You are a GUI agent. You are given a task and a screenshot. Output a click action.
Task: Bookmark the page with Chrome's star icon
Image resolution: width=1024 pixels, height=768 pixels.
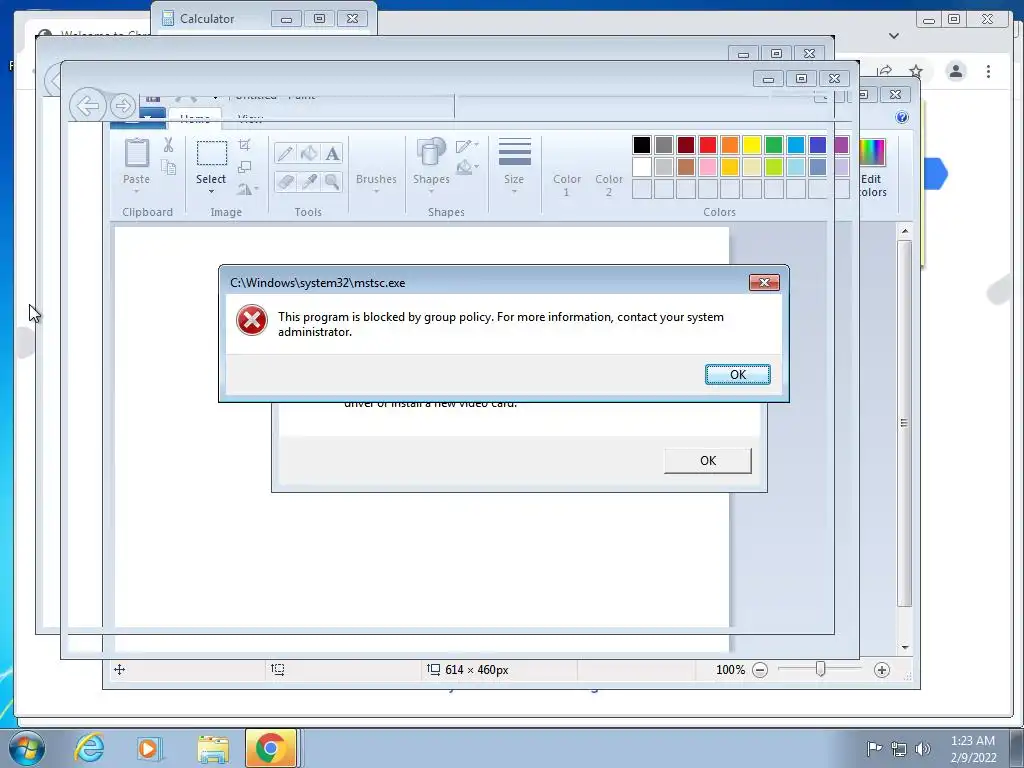(916, 71)
